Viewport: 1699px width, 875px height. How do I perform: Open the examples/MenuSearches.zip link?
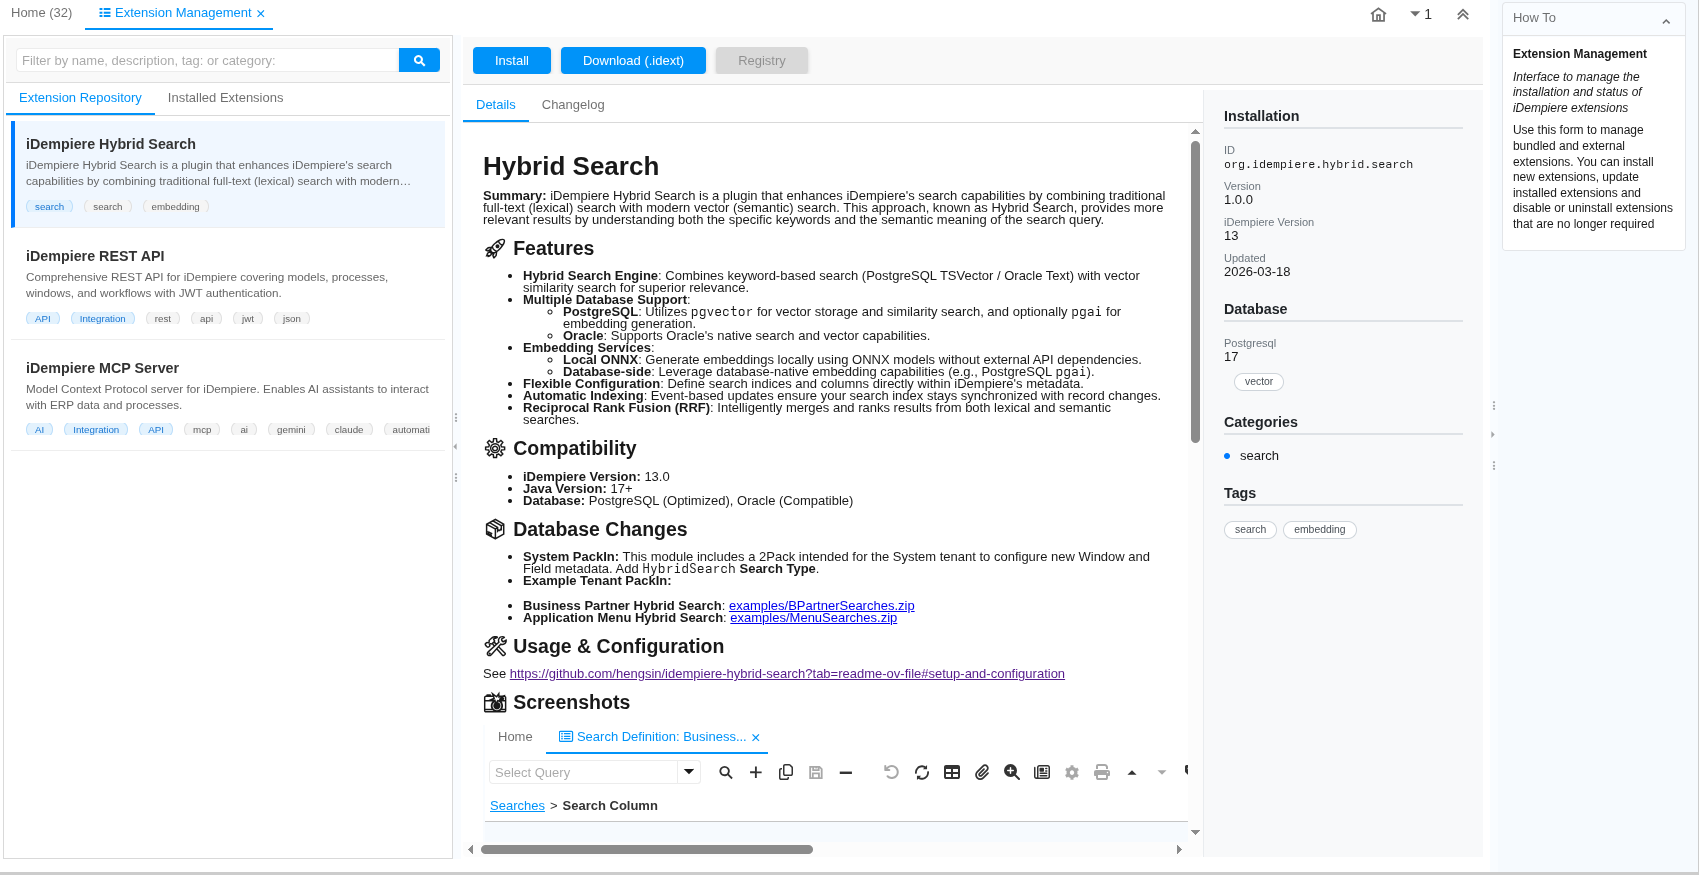[814, 618]
